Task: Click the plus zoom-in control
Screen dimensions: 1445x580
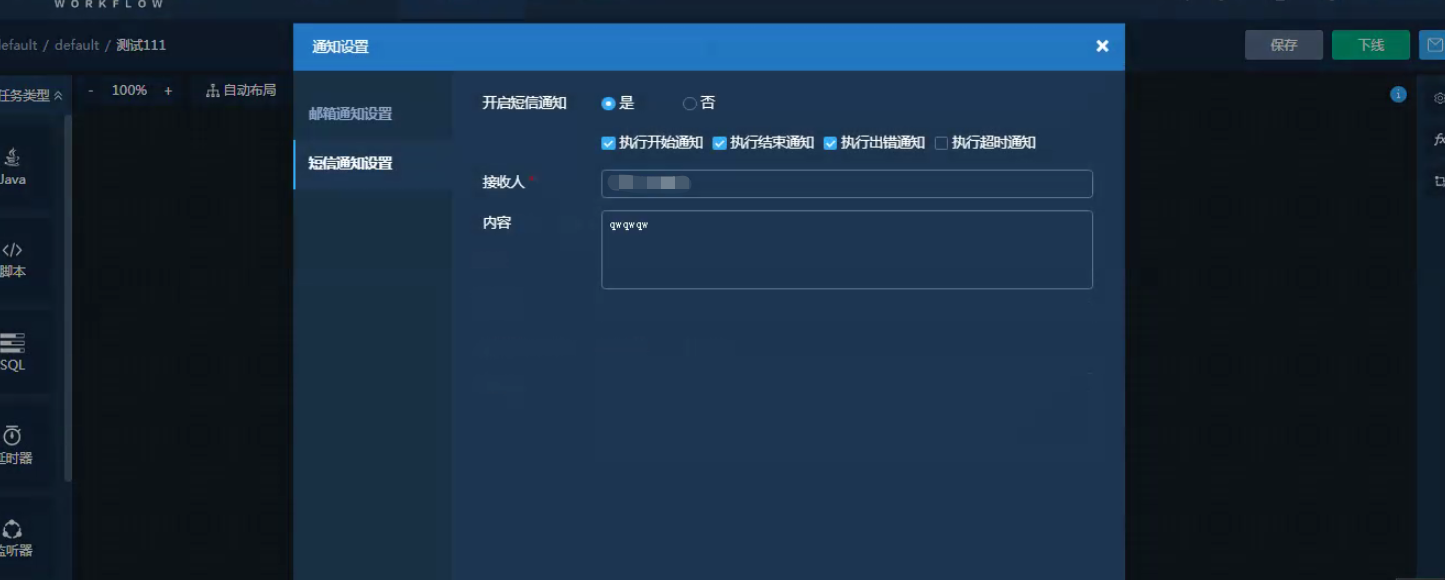Action: point(168,91)
